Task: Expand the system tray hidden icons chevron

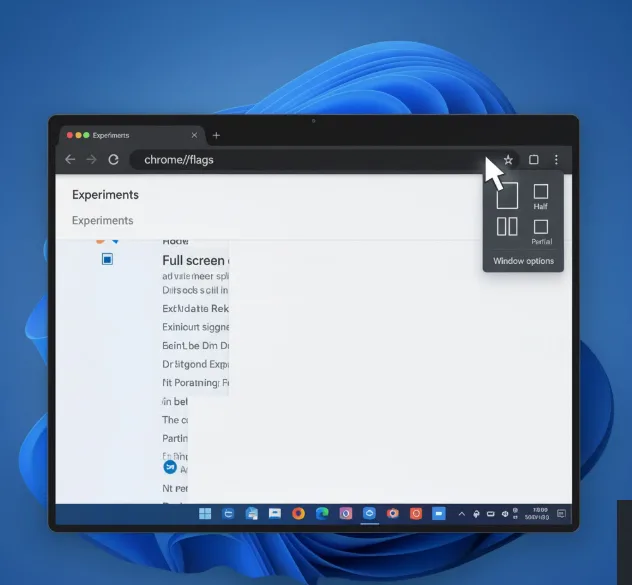Action: tap(462, 514)
